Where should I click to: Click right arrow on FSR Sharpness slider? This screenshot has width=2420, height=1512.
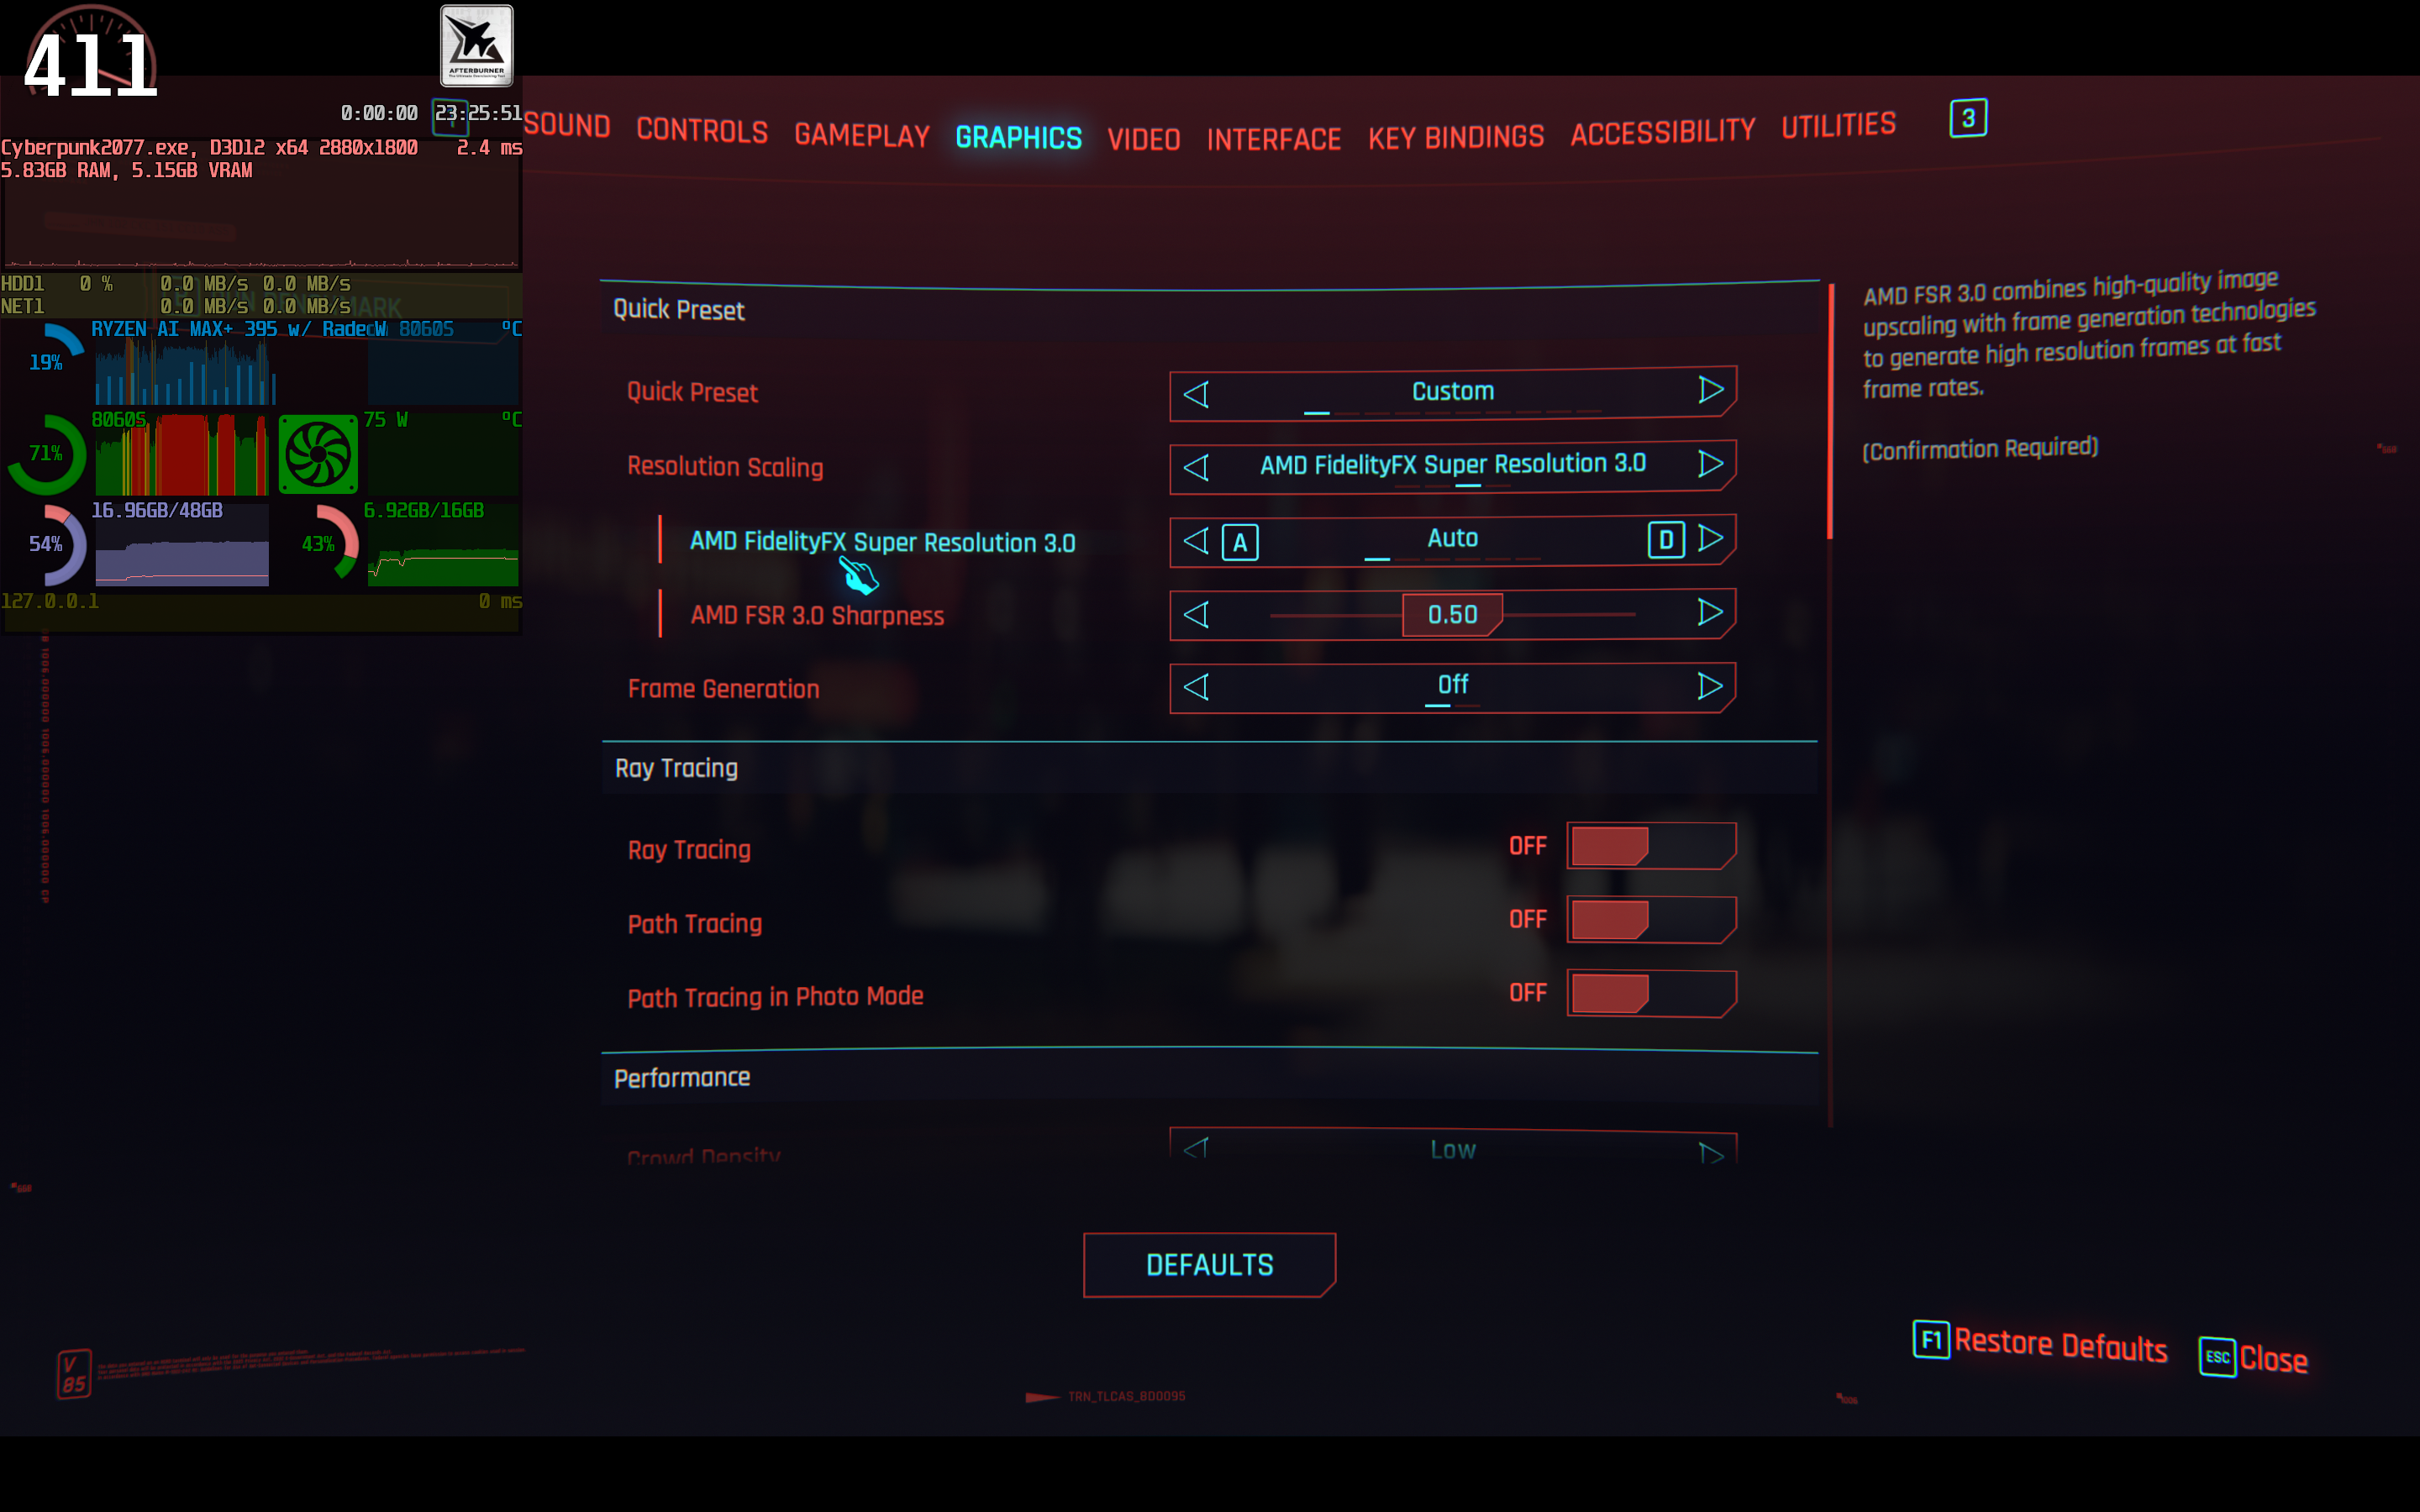(1710, 612)
